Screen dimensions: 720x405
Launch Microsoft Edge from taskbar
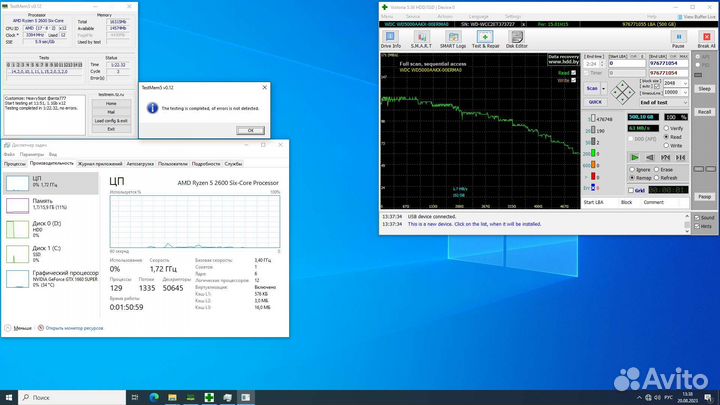pos(154,397)
